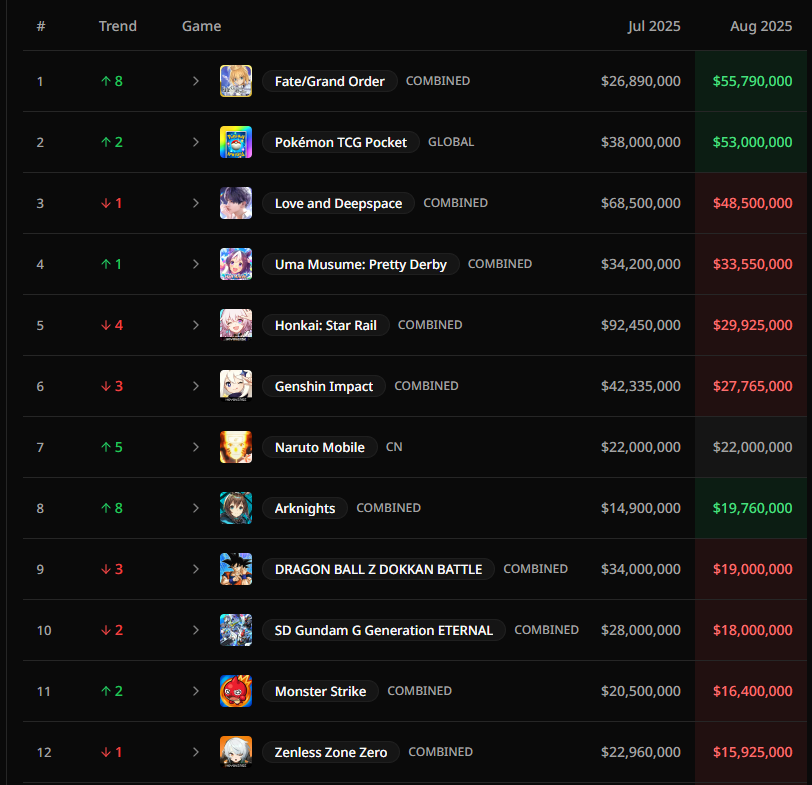Open the Fate/Grand Order name pill

point(330,81)
